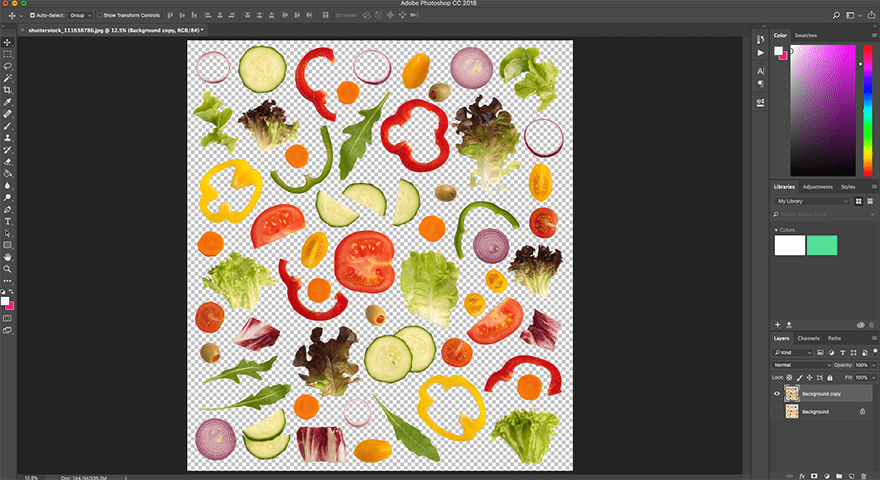The height and width of the screenshot is (480, 880).
Task: Click the green library color swatch
Action: tap(822, 245)
